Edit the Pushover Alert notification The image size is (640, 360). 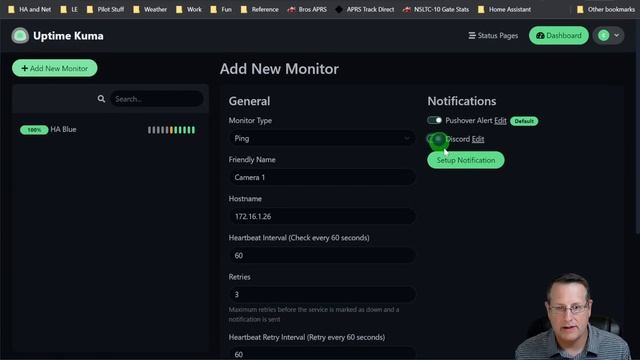click(500, 120)
